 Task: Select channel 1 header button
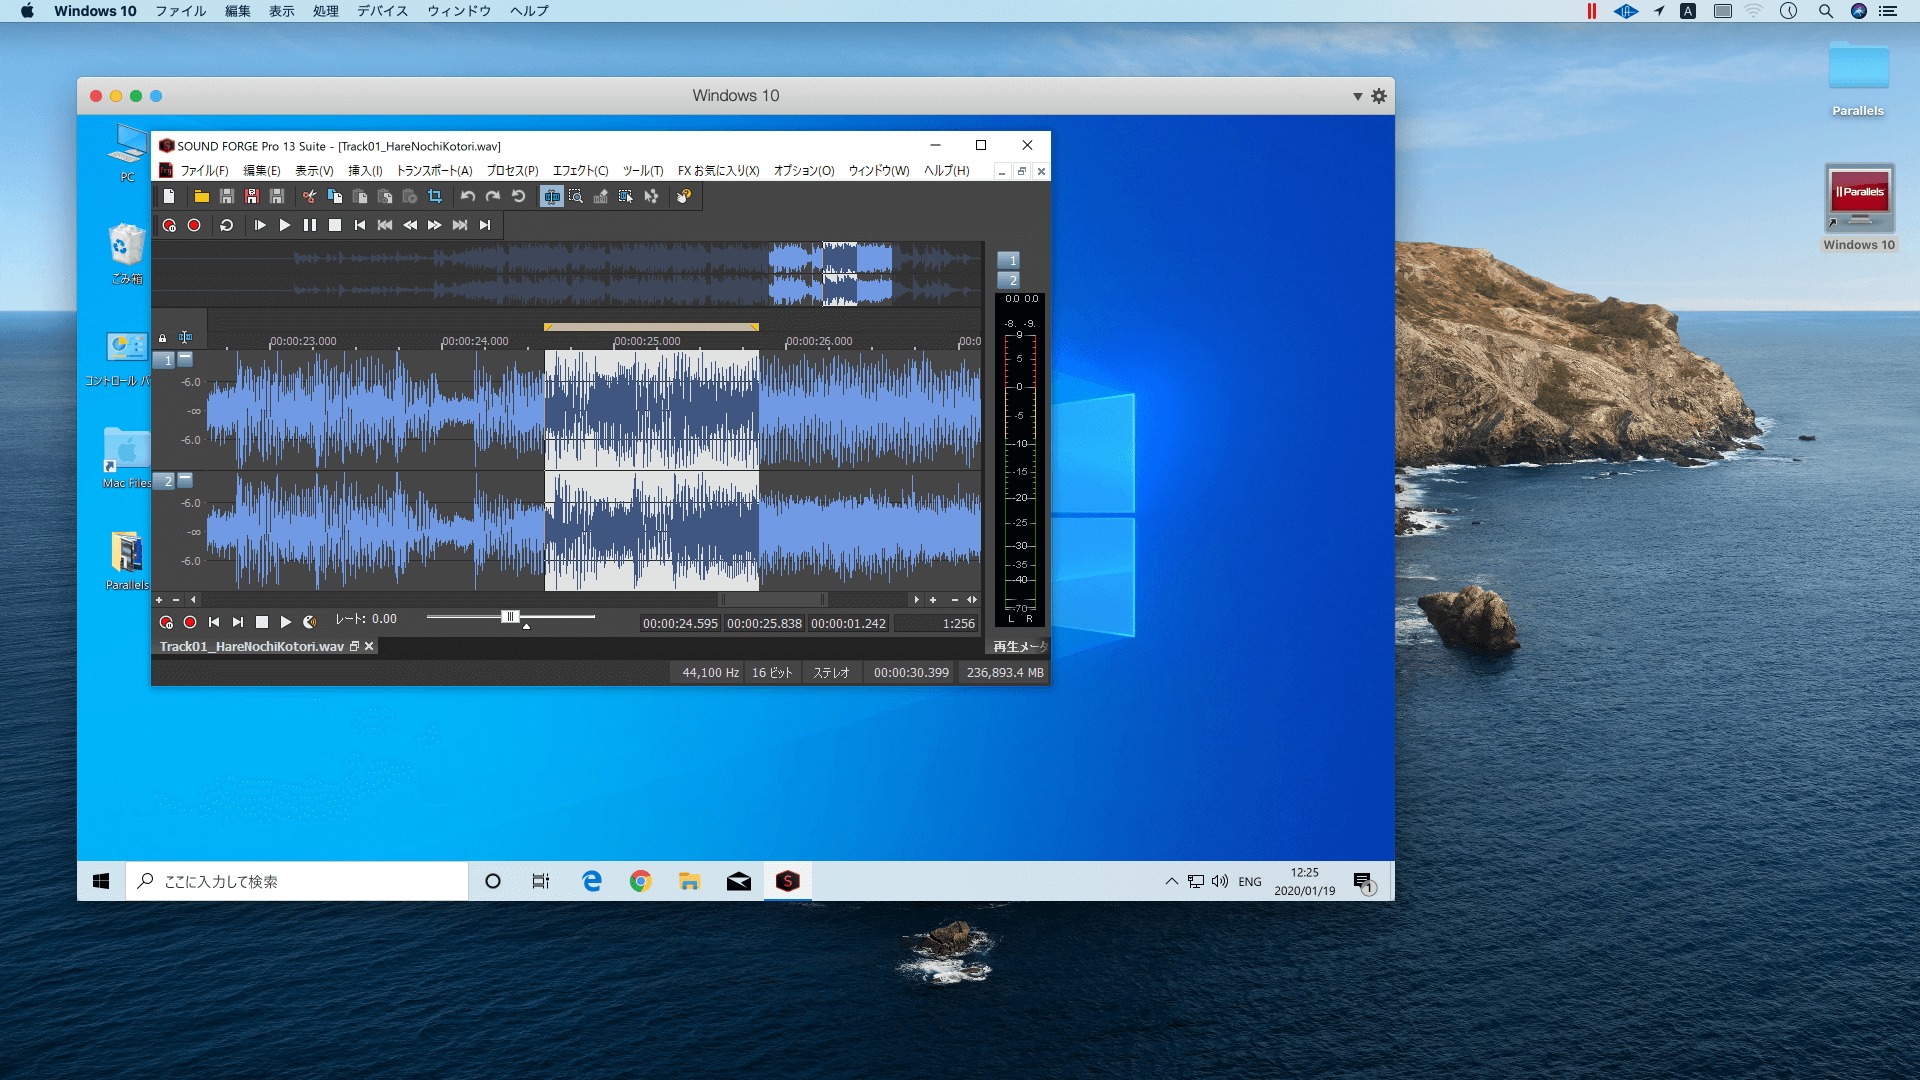pos(164,360)
